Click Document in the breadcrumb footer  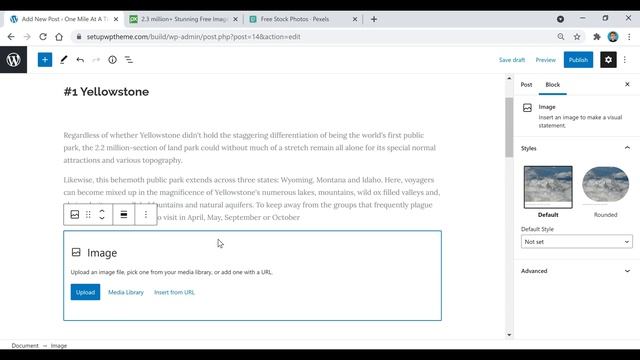(x=25, y=345)
